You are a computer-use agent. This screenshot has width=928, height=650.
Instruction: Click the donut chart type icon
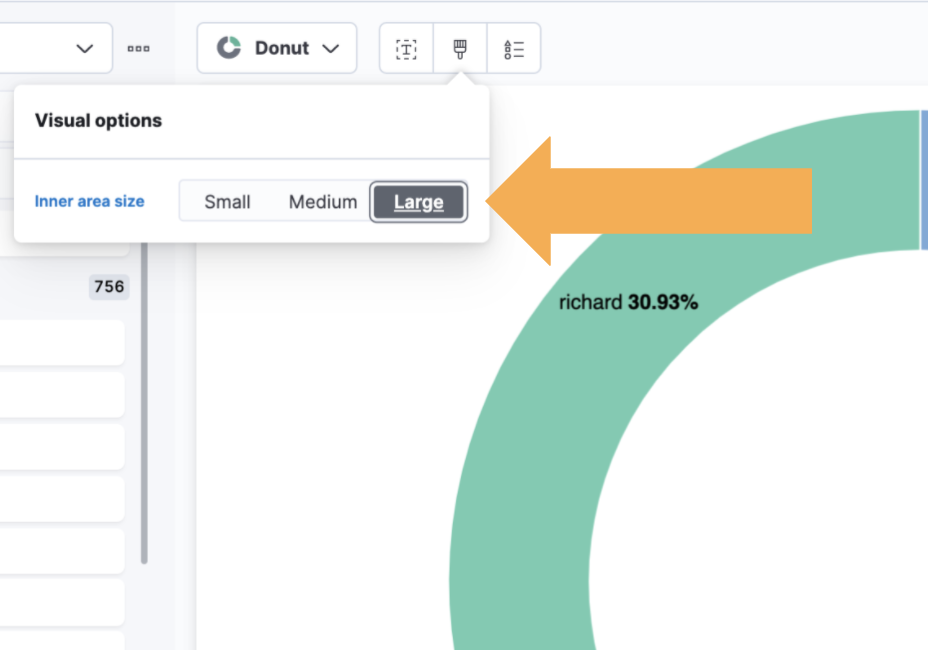pos(229,48)
